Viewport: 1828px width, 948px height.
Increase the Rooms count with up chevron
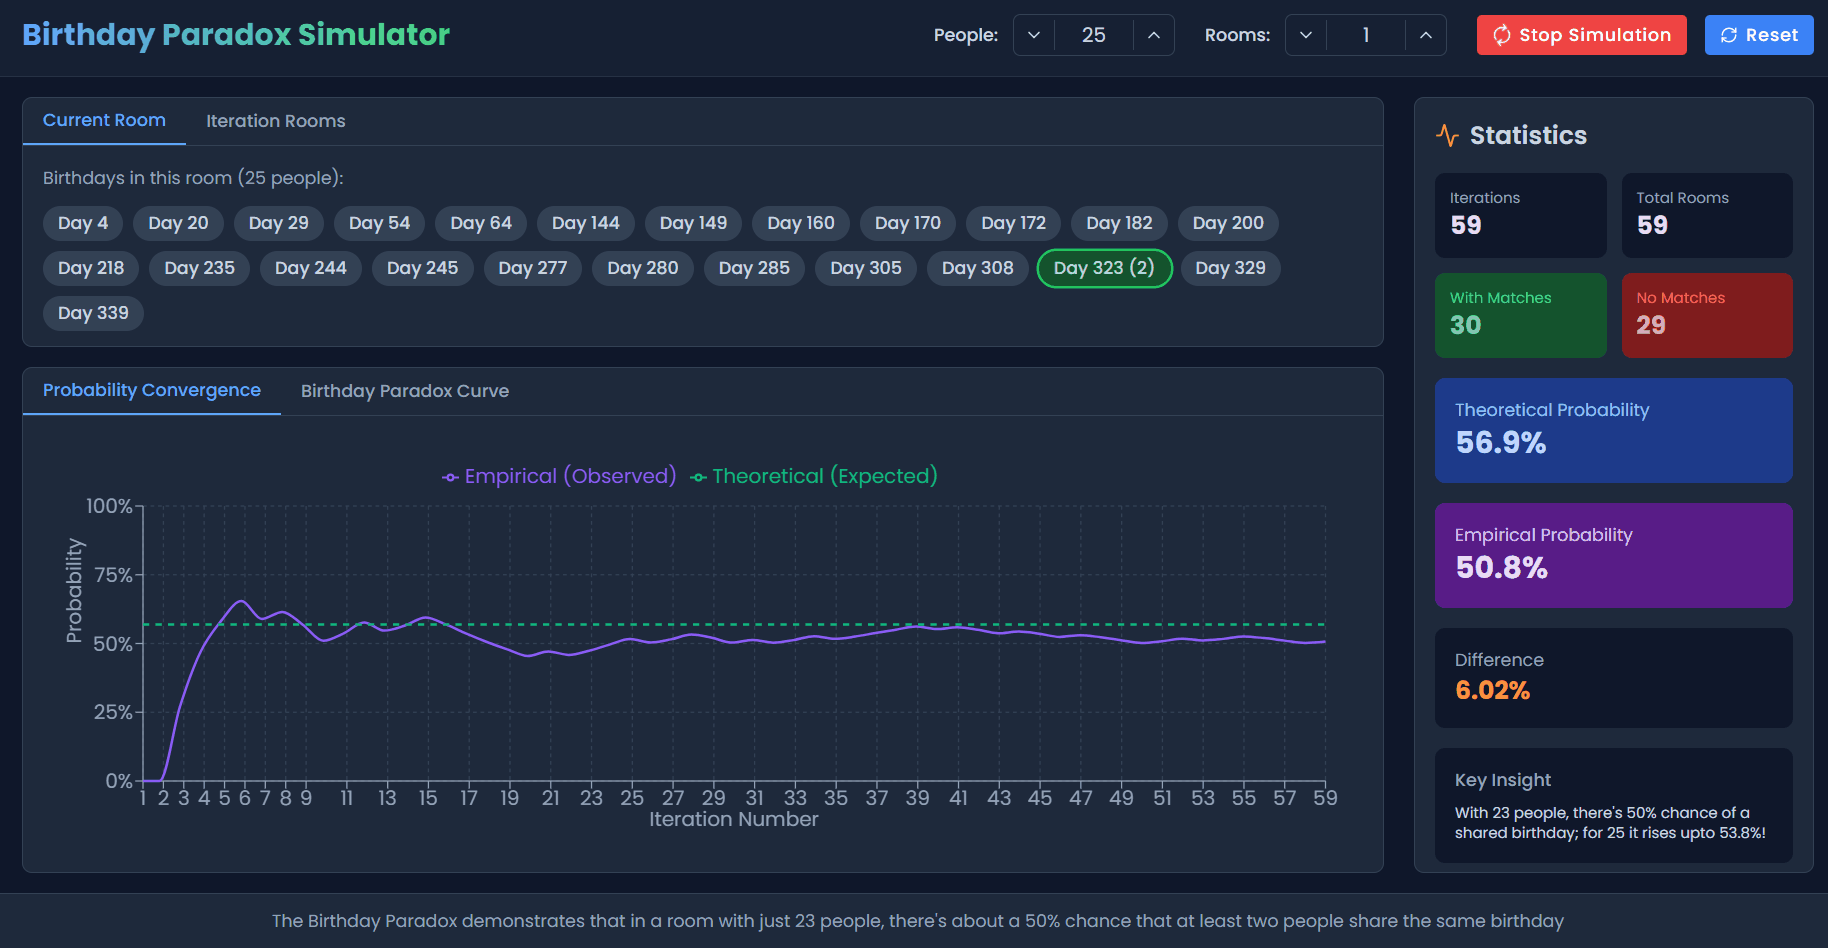1425,35
